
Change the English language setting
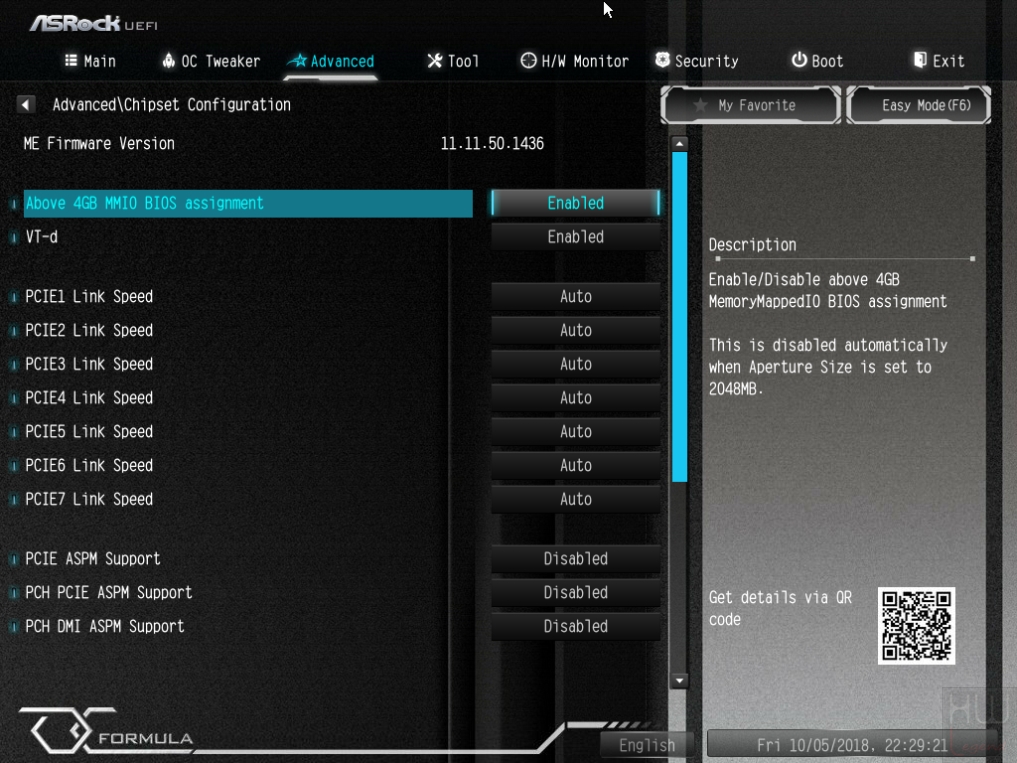(x=647, y=745)
